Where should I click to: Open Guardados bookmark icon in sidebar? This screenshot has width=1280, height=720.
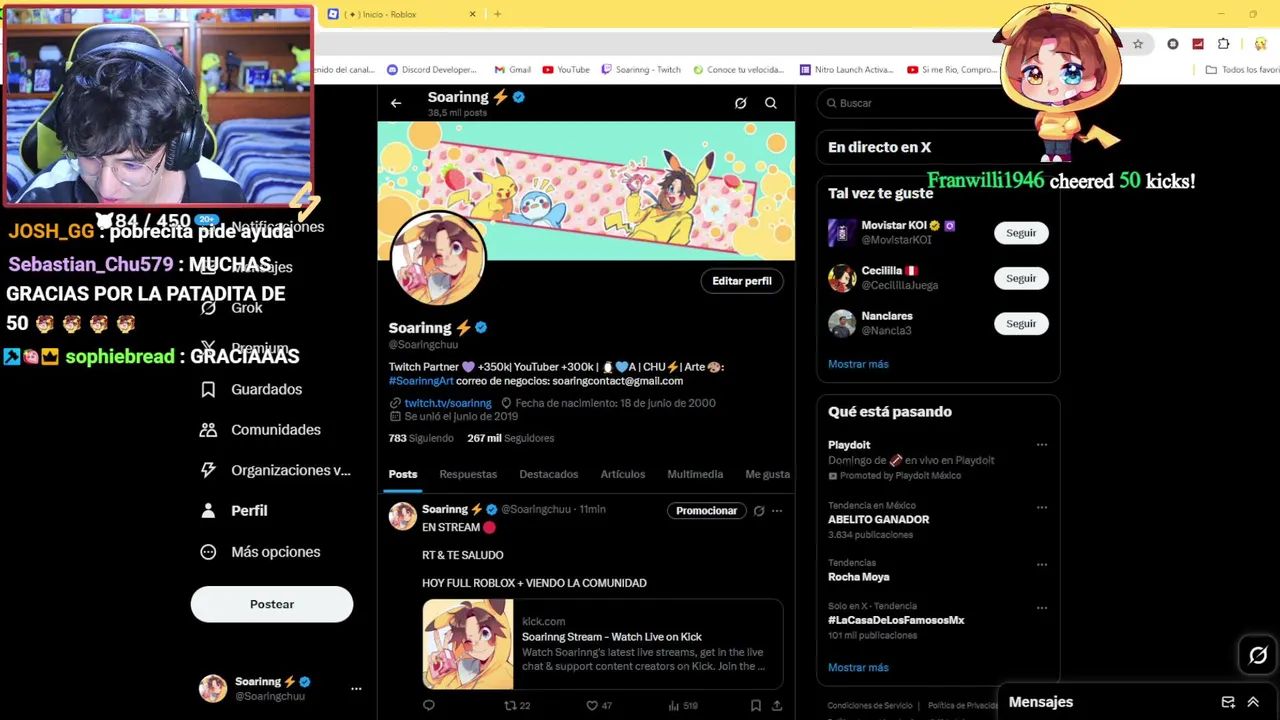tap(208, 389)
